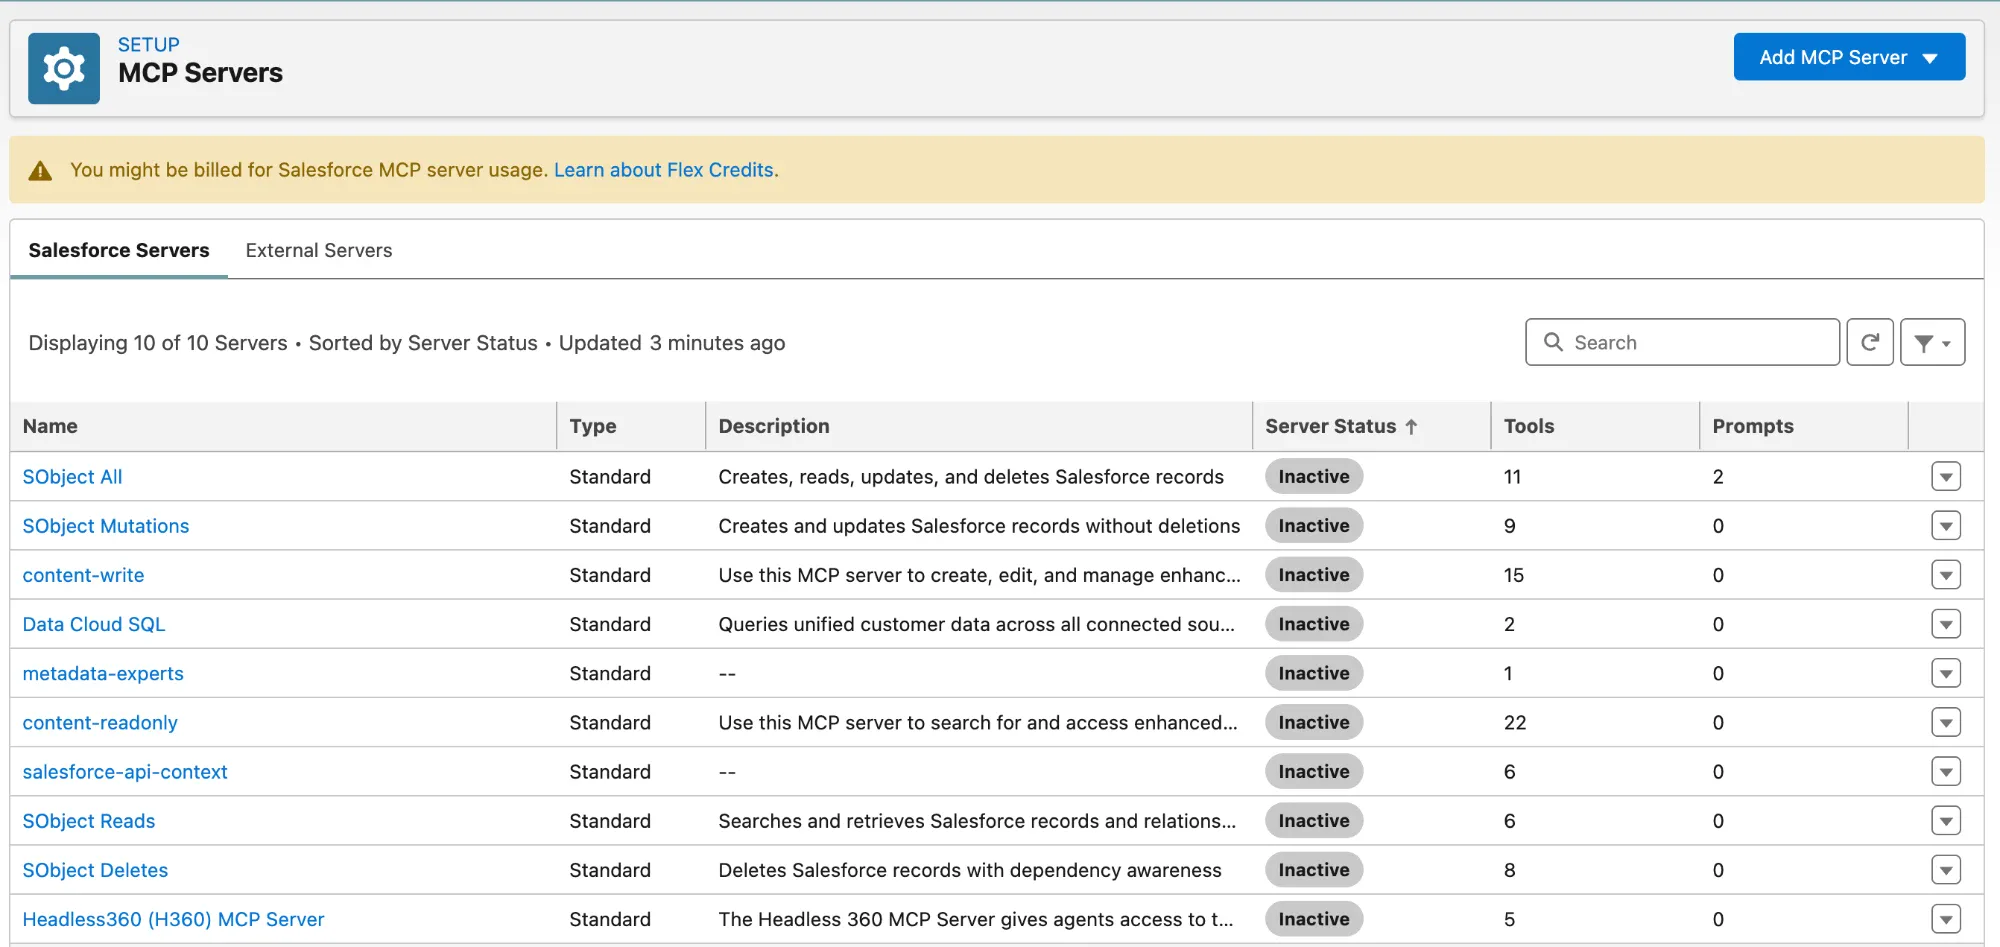This screenshot has width=2000, height=947.
Task: Click the search magnifier icon
Action: coord(1553,342)
